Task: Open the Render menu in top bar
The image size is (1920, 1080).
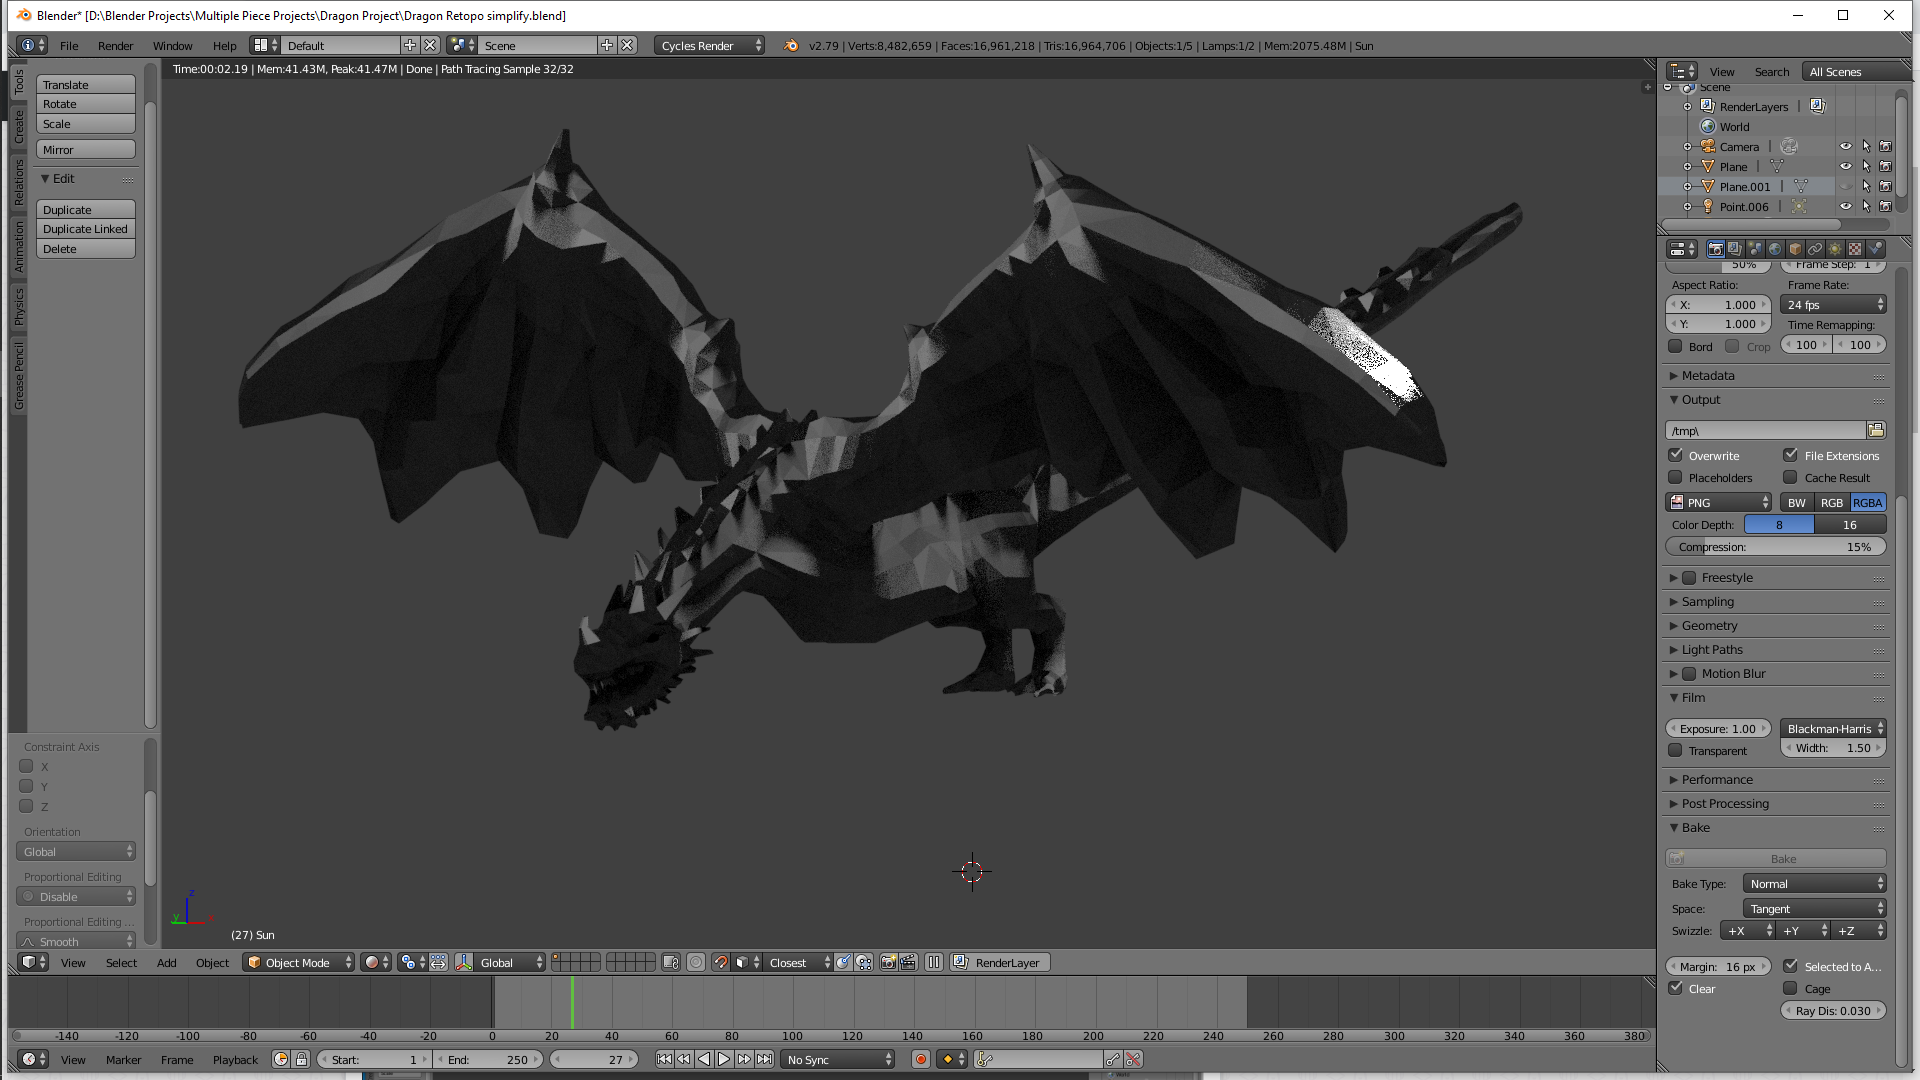Action: 115,45
